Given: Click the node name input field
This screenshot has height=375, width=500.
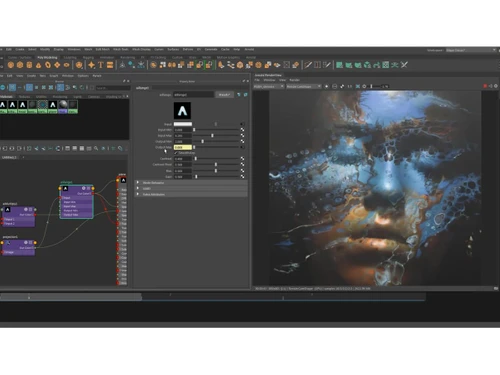Looking at the screenshot, I should (x=193, y=95).
